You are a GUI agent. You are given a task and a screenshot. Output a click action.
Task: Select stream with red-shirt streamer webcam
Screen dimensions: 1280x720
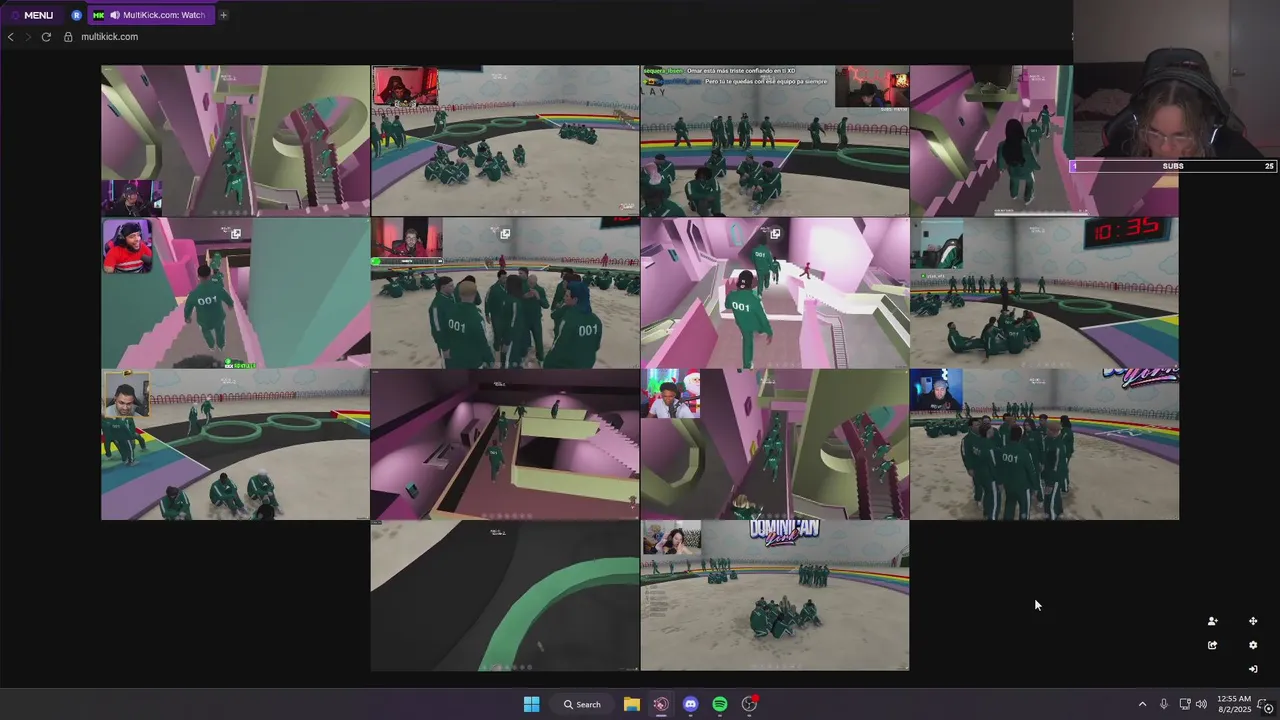pos(235,293)
